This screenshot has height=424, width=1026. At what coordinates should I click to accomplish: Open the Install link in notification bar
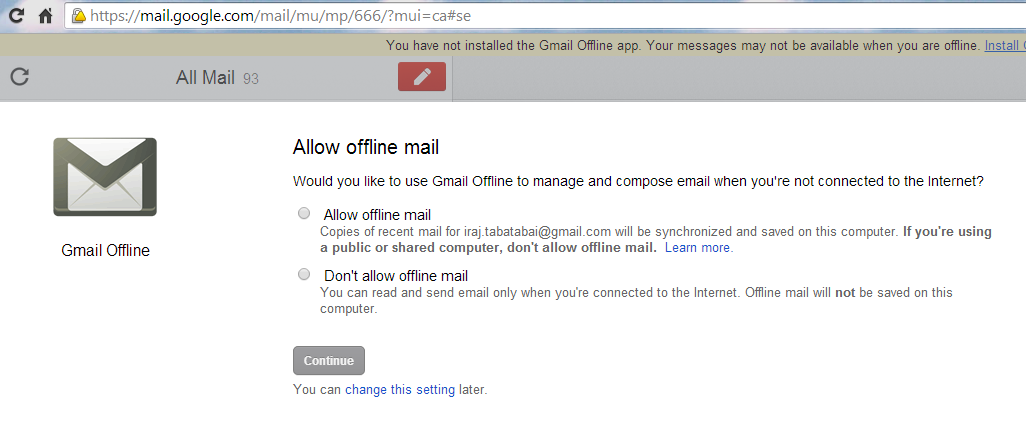(x=1005, y=45)
